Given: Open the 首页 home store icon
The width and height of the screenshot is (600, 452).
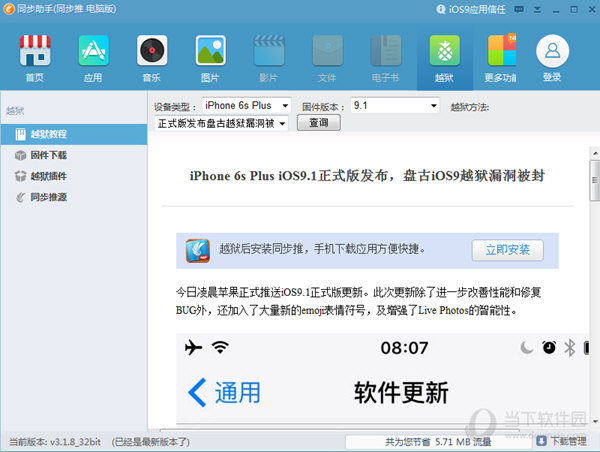Looking at the screenshot, I should [x=35, y=51].
